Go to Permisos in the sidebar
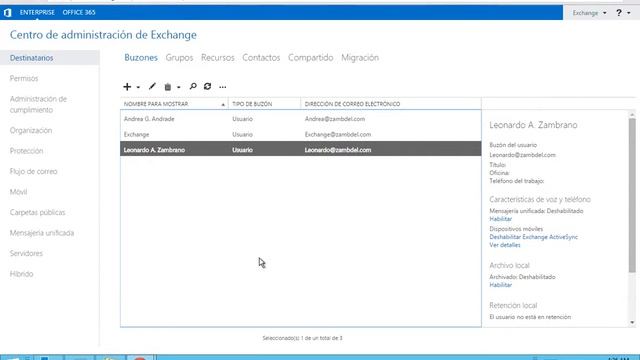Image resolution: width=640 pixels, height=360 pixels. [24, 78]
